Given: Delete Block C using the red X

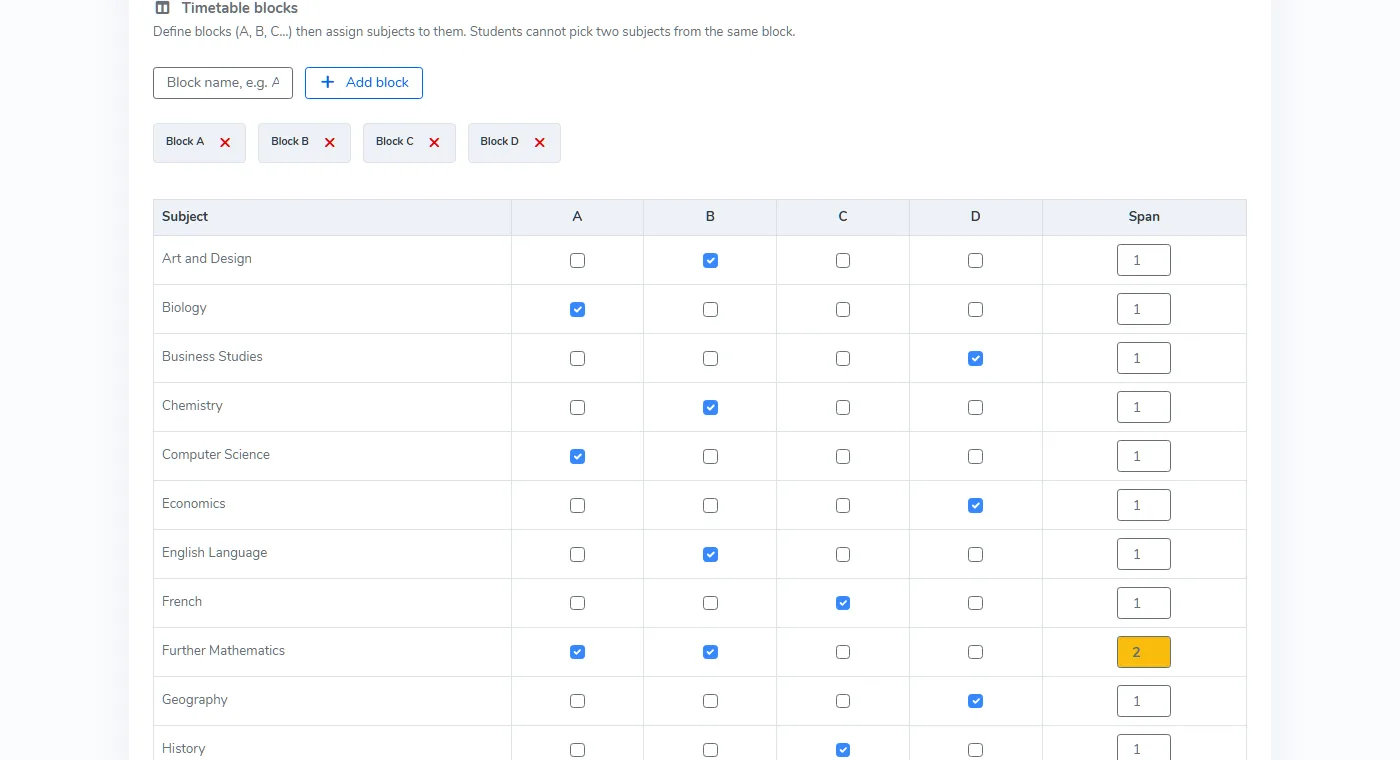Looking at the screenshot, I should 434,143.
